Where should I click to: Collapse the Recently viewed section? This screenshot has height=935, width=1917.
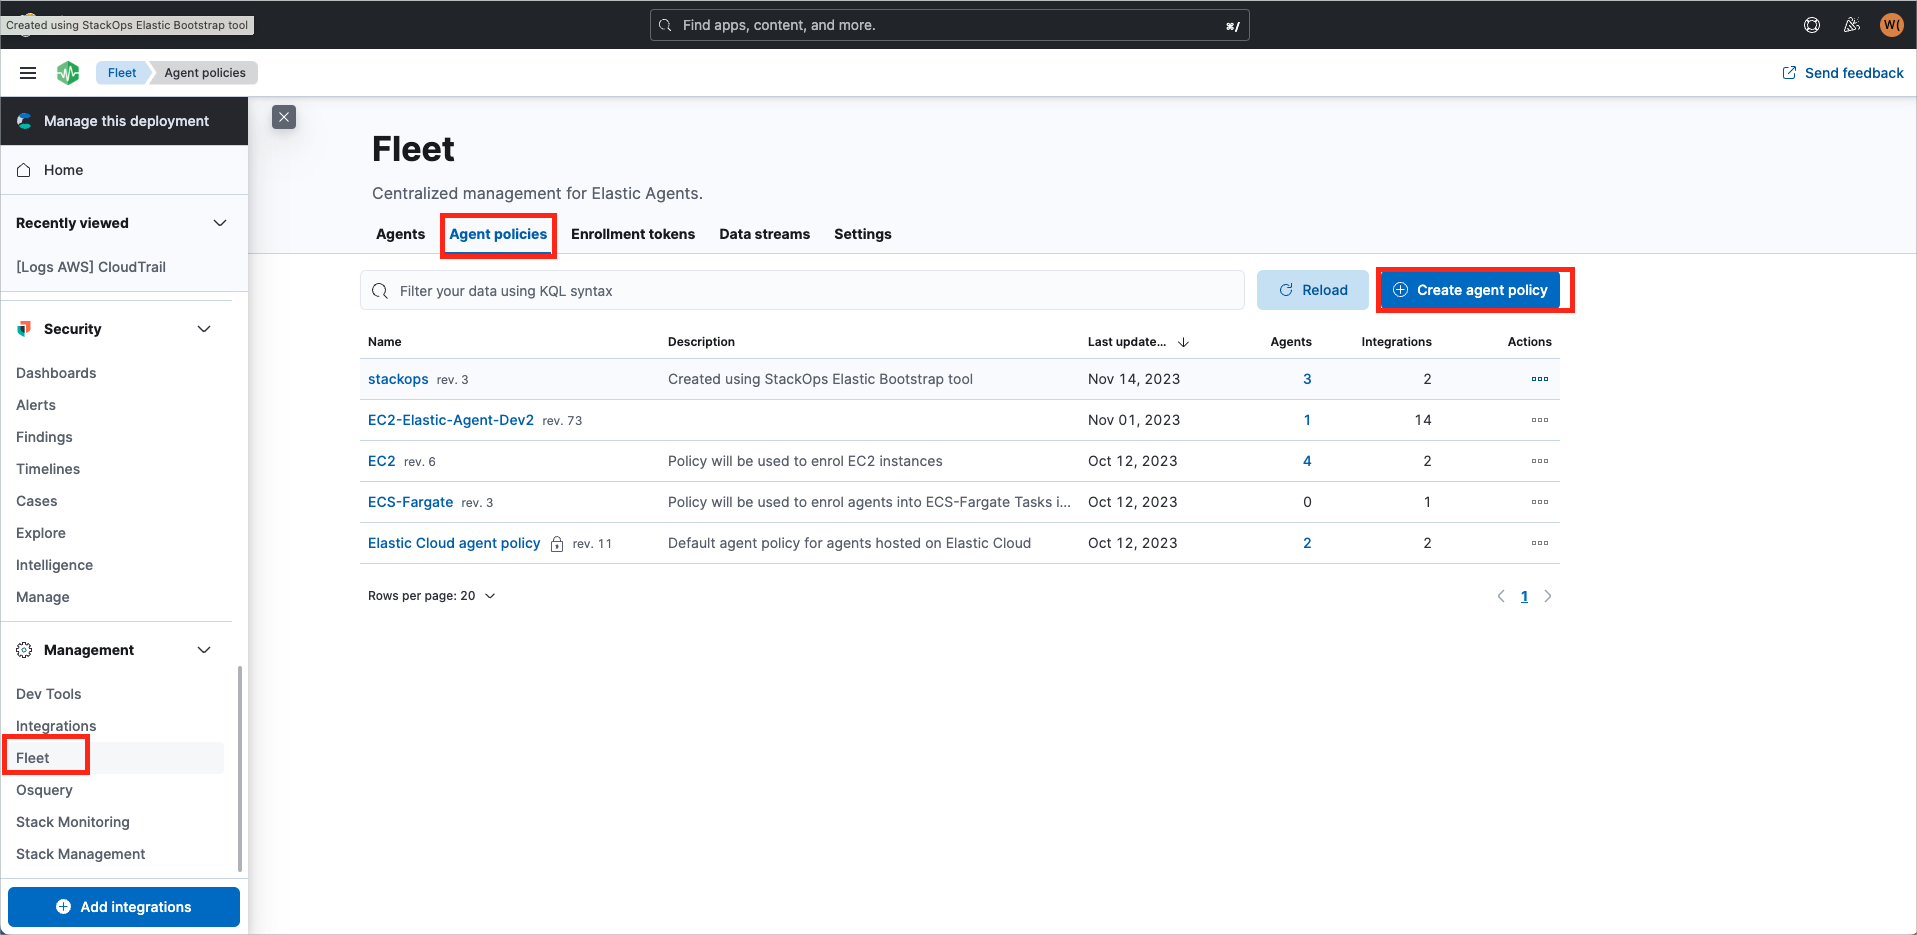tap(219, 222)
